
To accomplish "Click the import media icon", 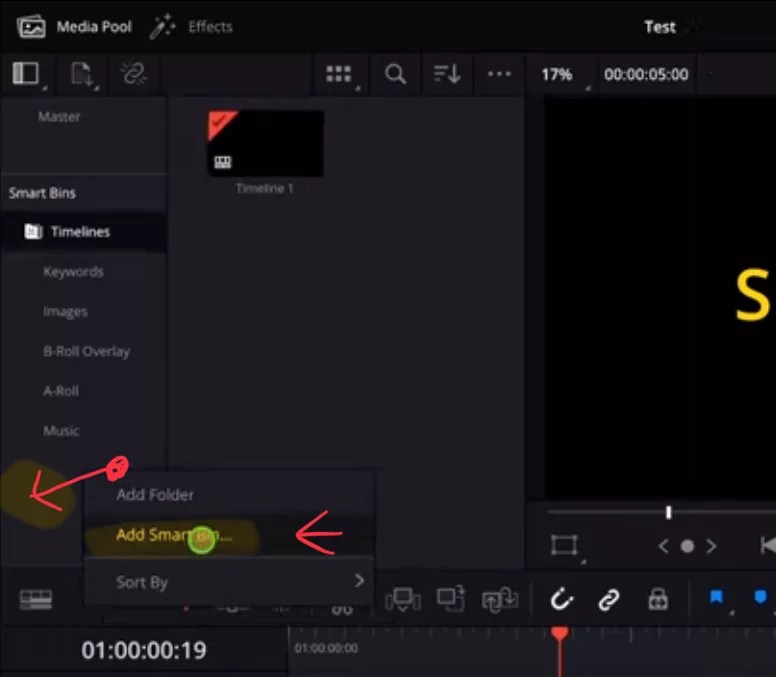I will tap(82, 74).
